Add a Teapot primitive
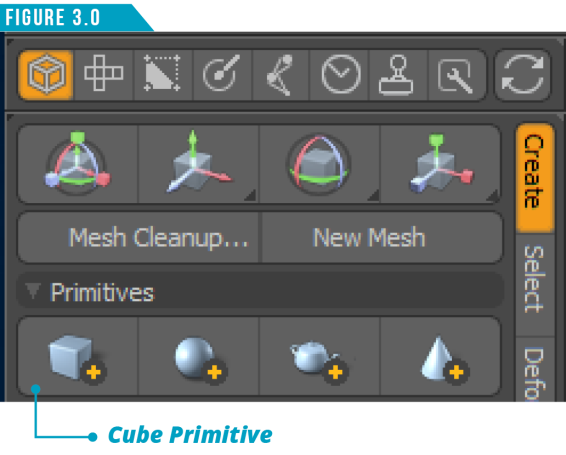 point(319,358)
